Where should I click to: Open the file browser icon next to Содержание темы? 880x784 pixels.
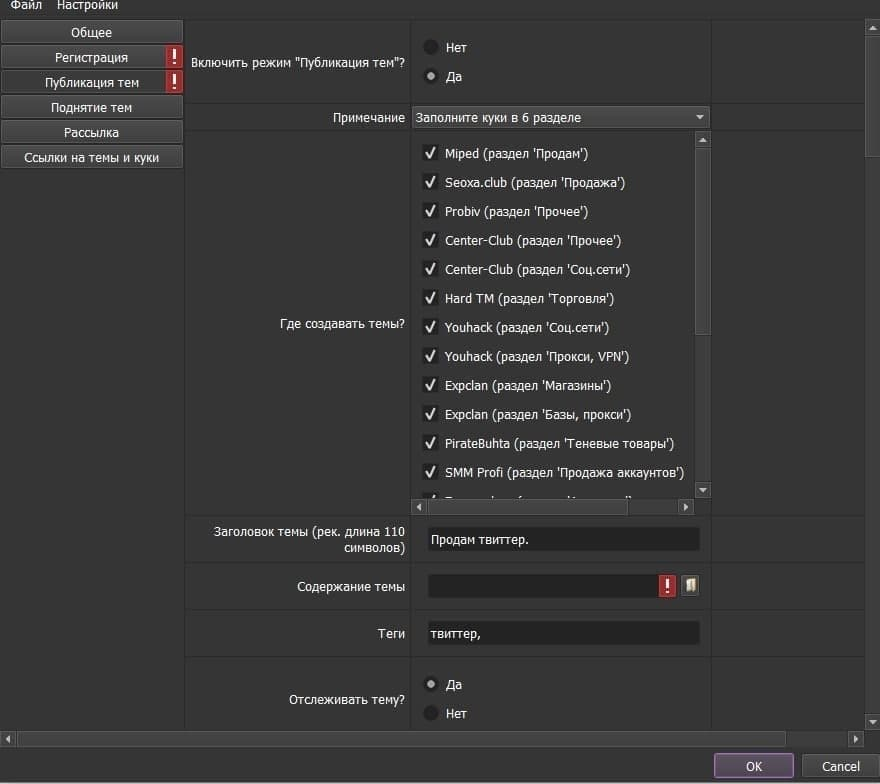pyautogui.click(x=690, y=585)
